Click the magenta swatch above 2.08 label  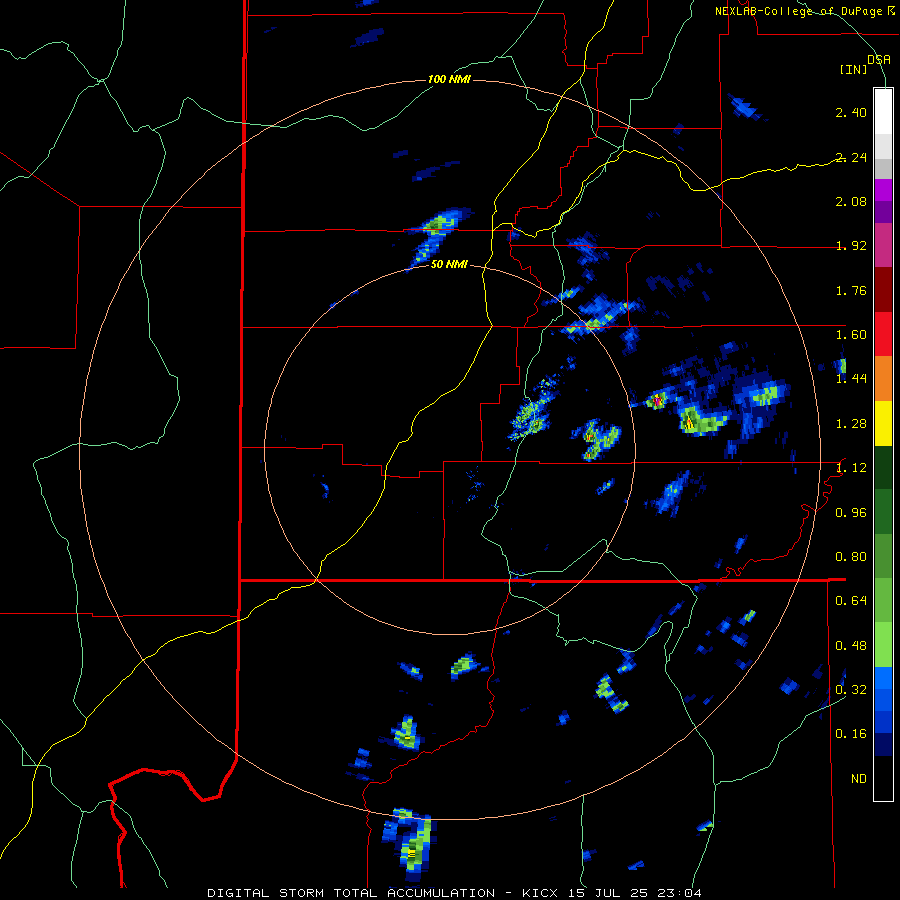(x=883, y=190)
